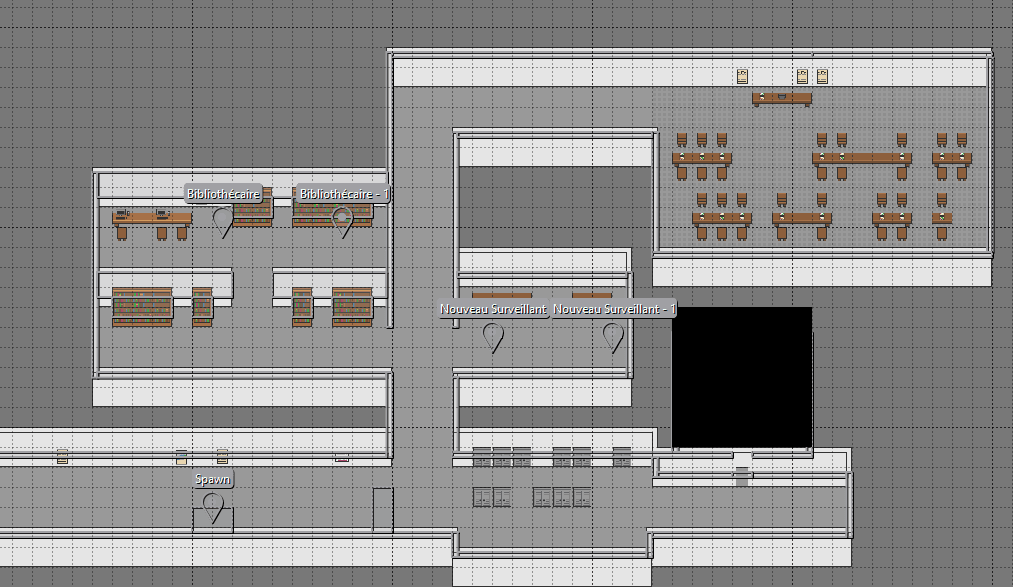Select the Nouveau Surveillant - 1 marker pin

click(613, 337)
